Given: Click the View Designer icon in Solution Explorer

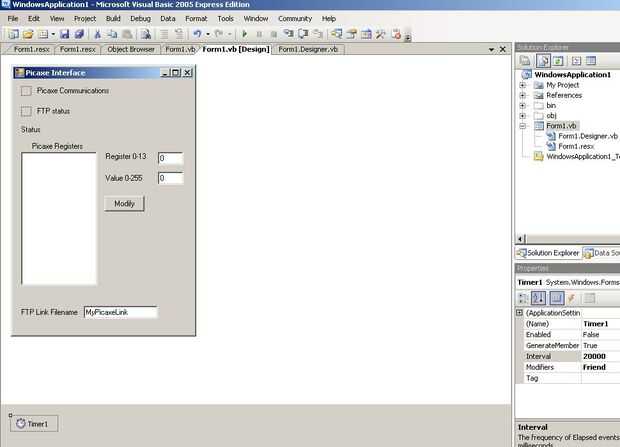Looking at the screenshot, I should [x=591, y=61].
